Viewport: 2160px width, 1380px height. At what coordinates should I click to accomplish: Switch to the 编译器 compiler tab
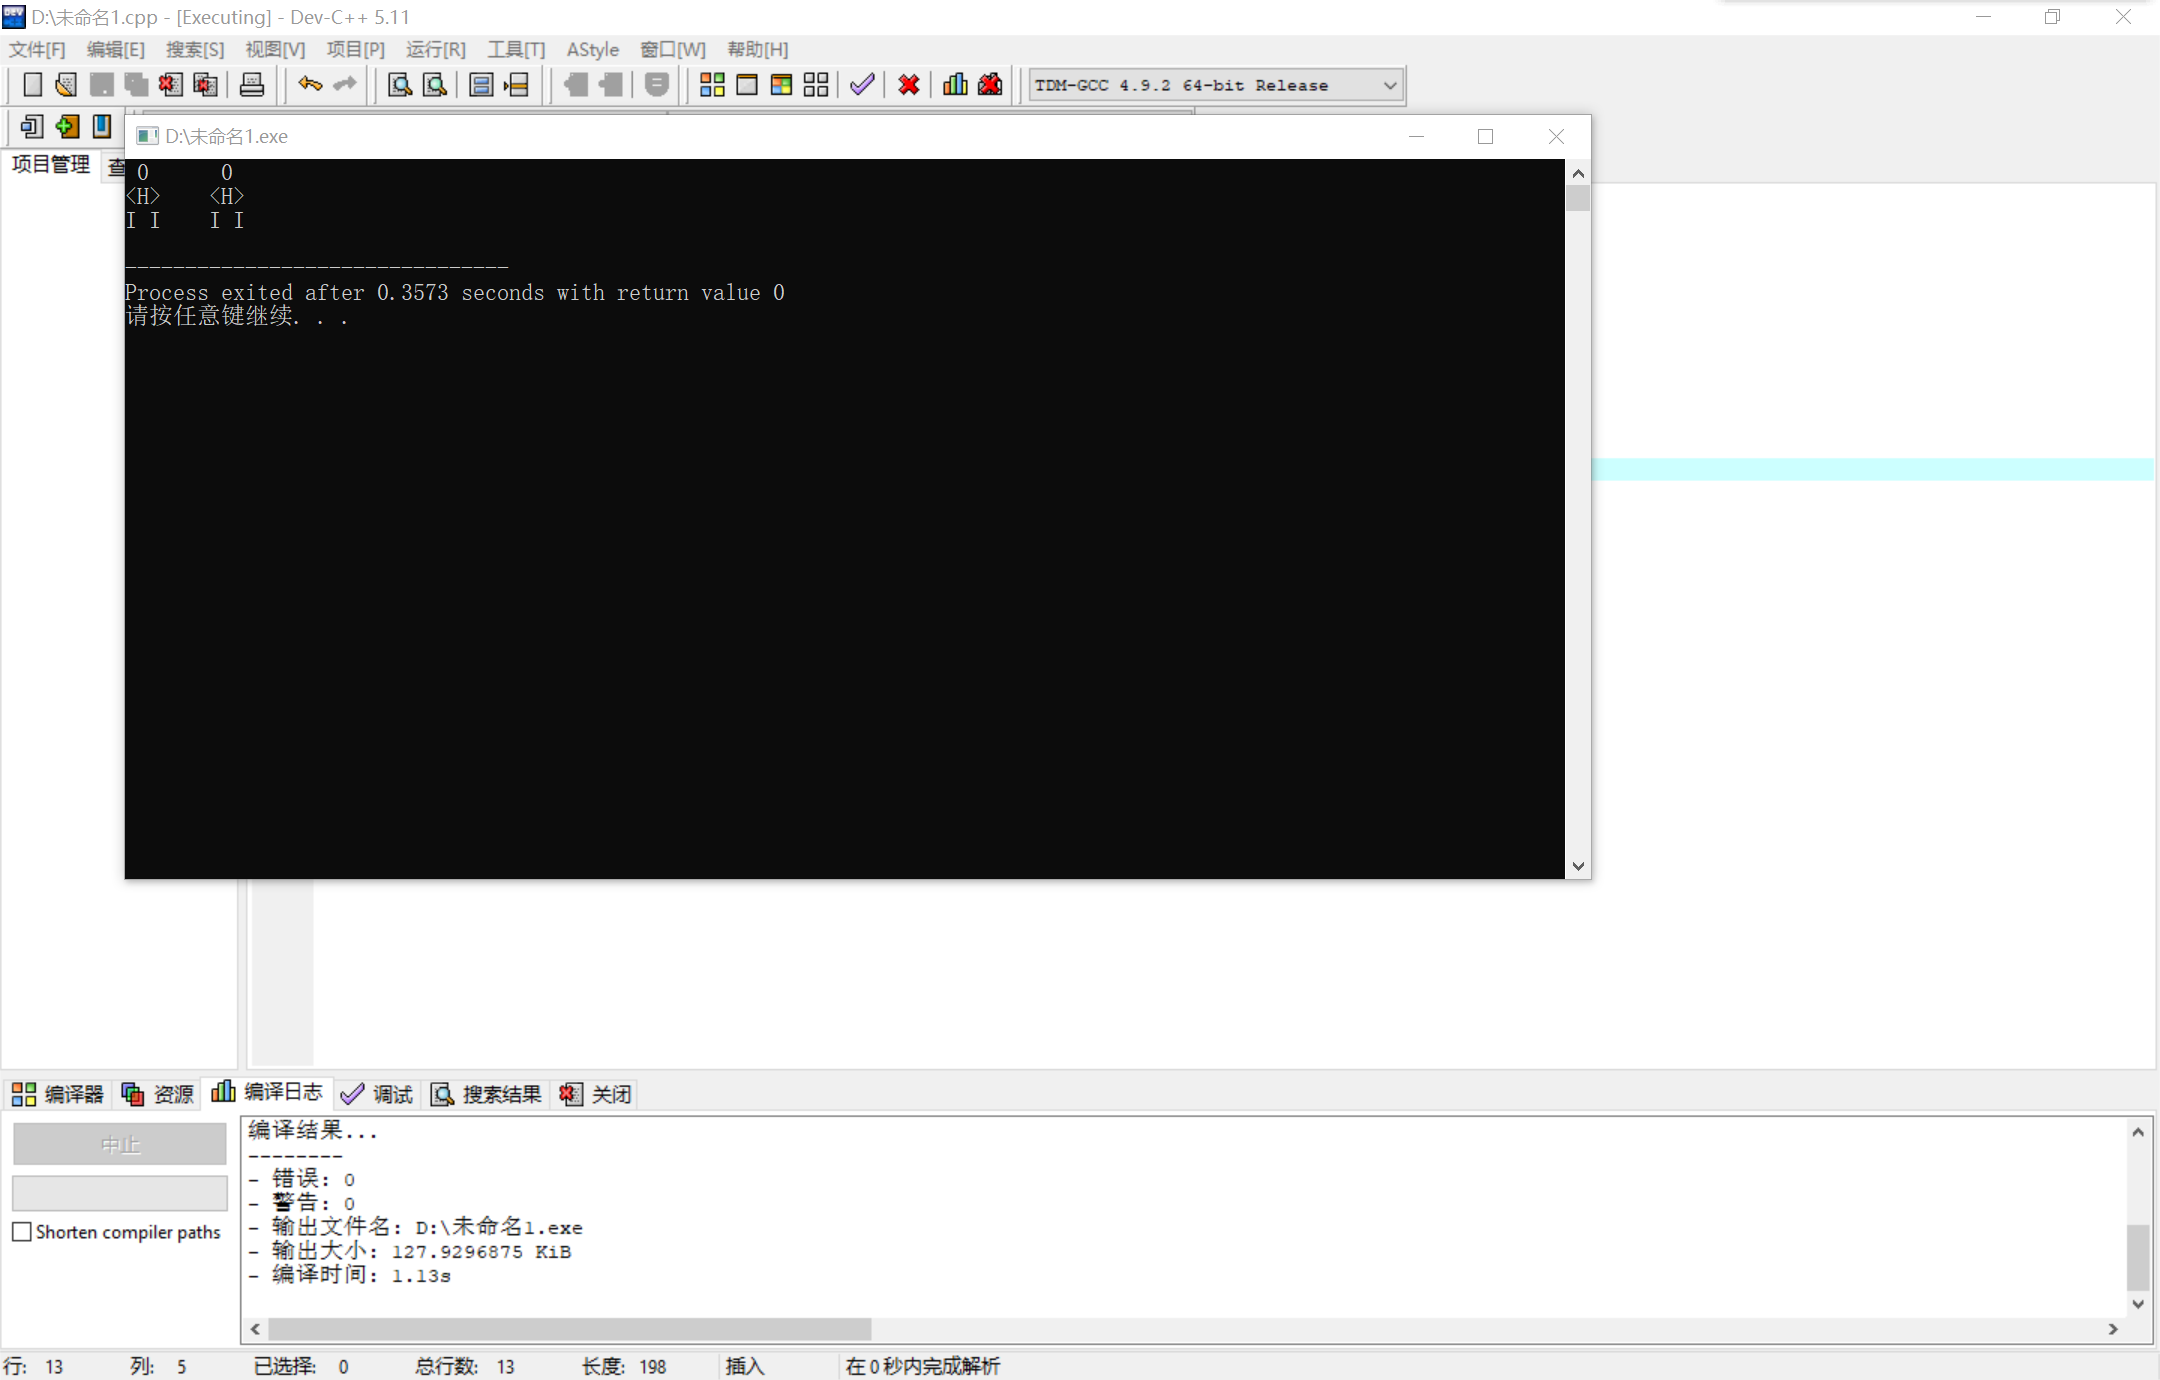[58, 1094]
